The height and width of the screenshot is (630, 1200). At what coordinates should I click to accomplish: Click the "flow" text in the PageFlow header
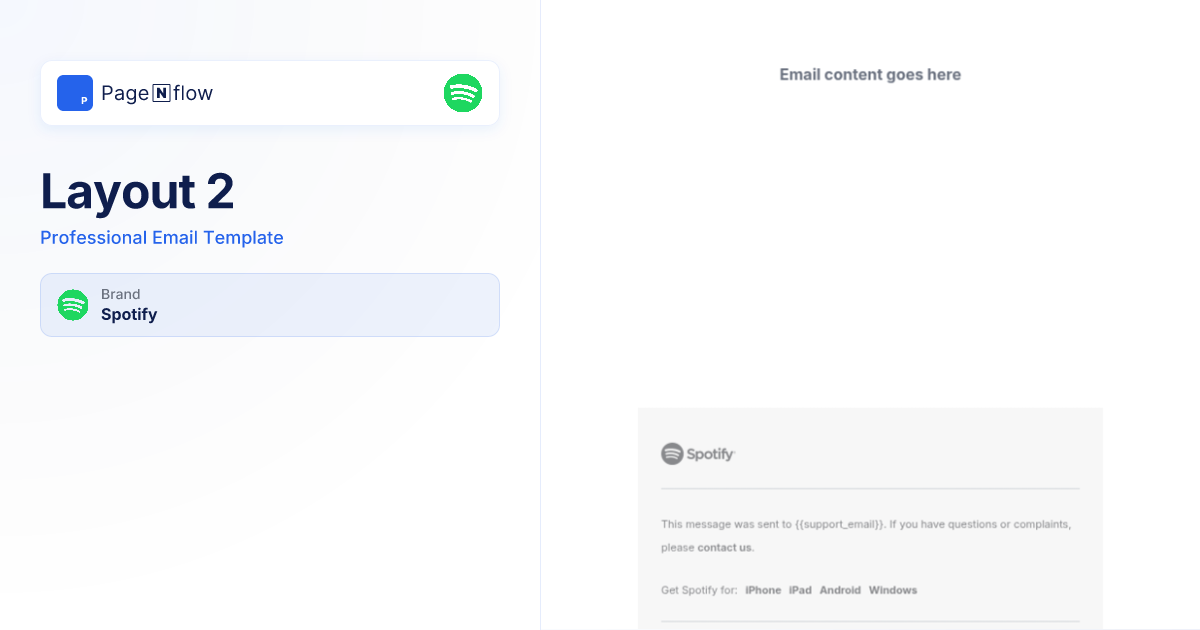click(x=193, y=94)
